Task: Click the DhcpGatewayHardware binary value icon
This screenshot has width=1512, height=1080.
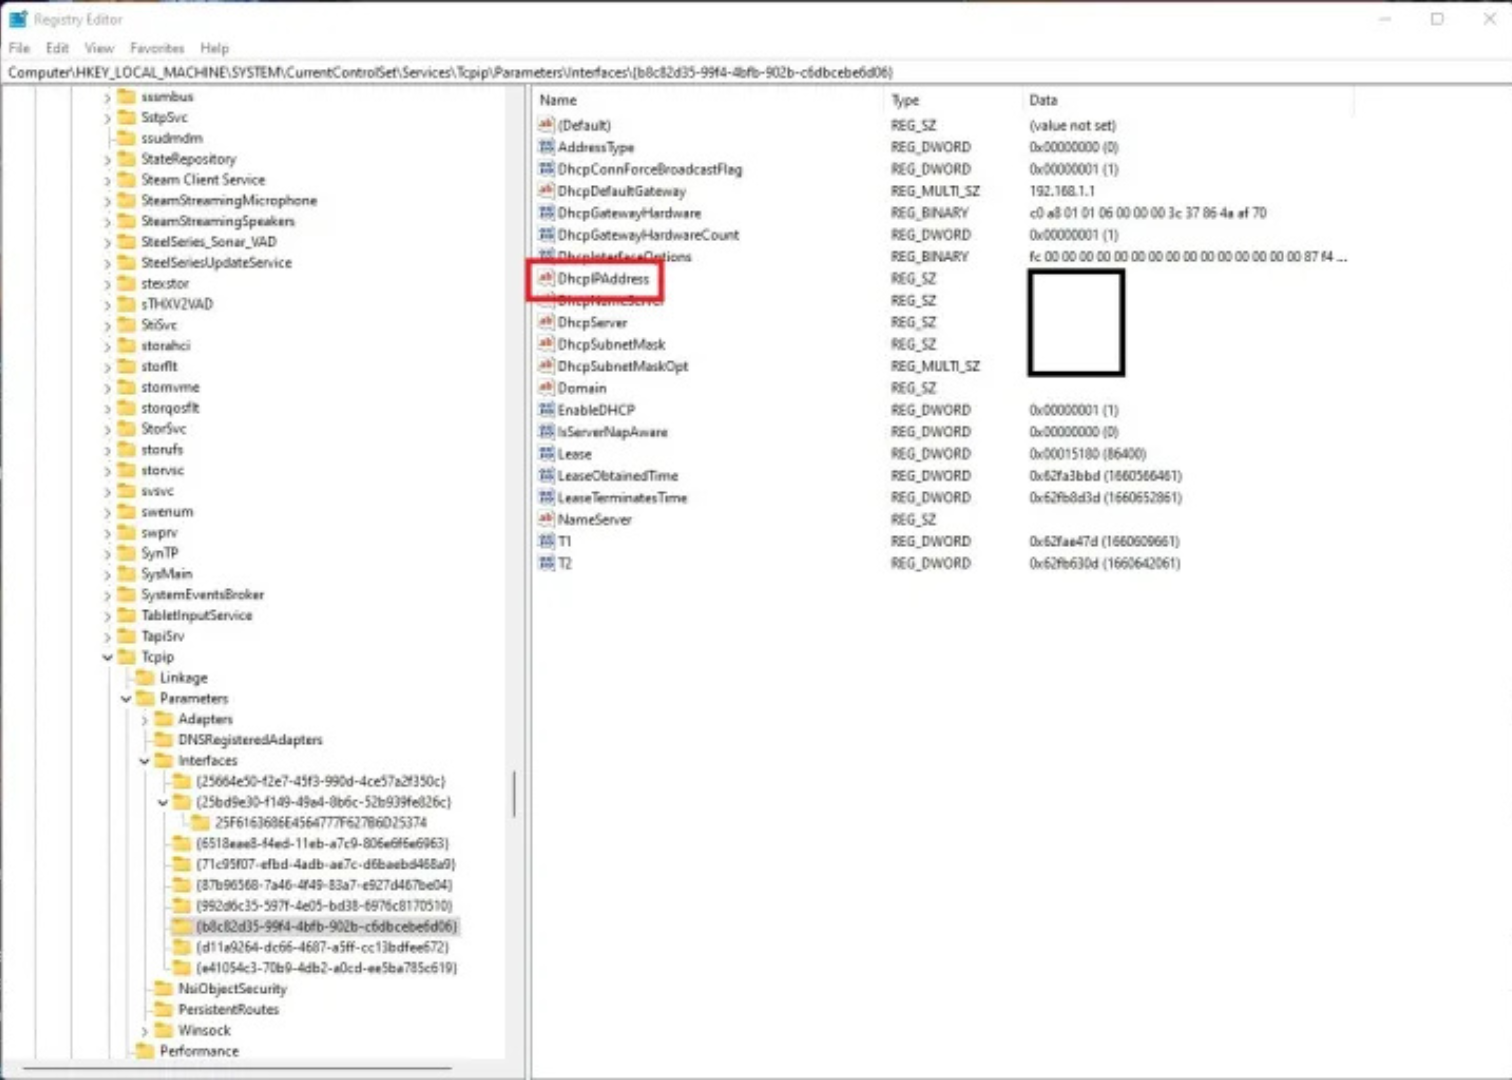Action: pyautogui.click(x=546, y=213)
